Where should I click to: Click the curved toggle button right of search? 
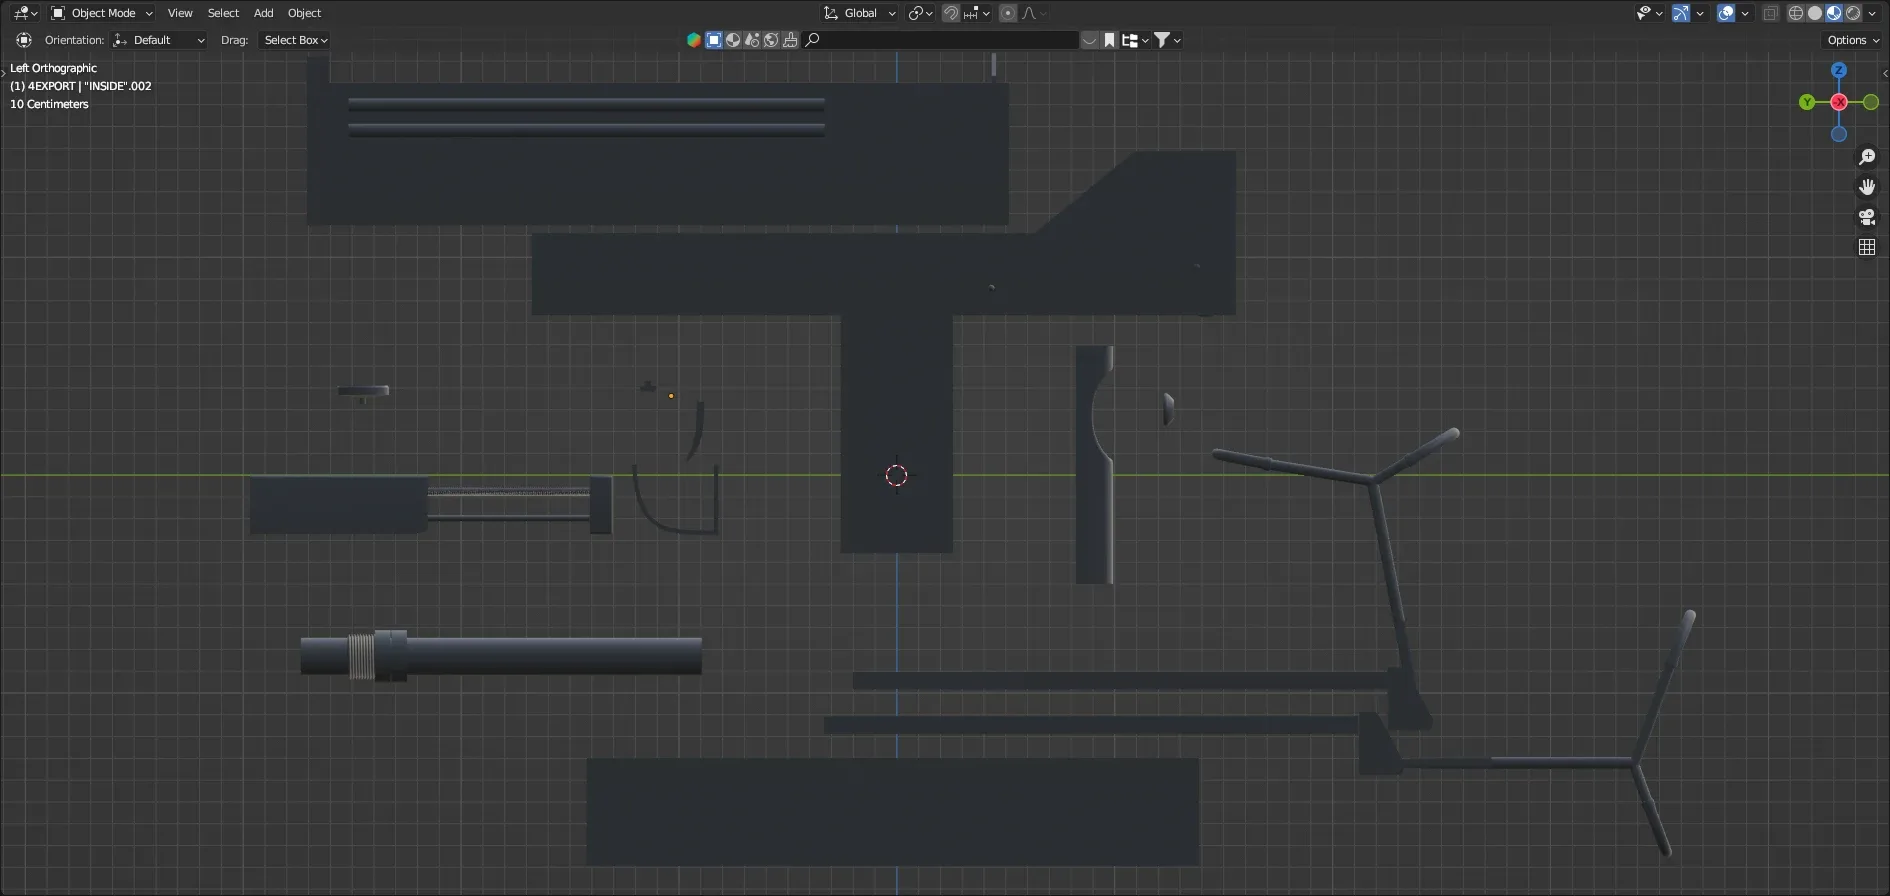(1089, 40)
